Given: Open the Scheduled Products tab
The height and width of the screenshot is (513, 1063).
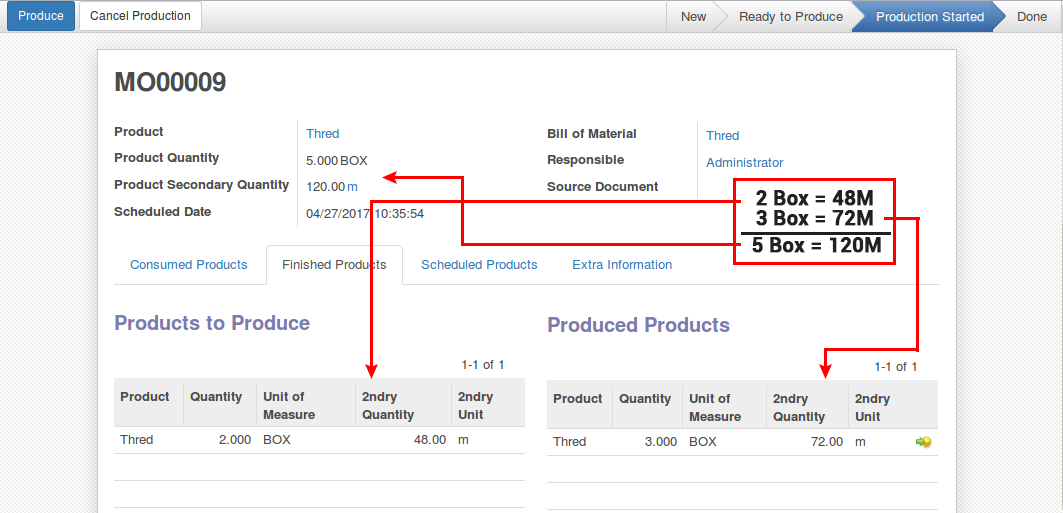Looking at the screenshot, I should (479, 265).
